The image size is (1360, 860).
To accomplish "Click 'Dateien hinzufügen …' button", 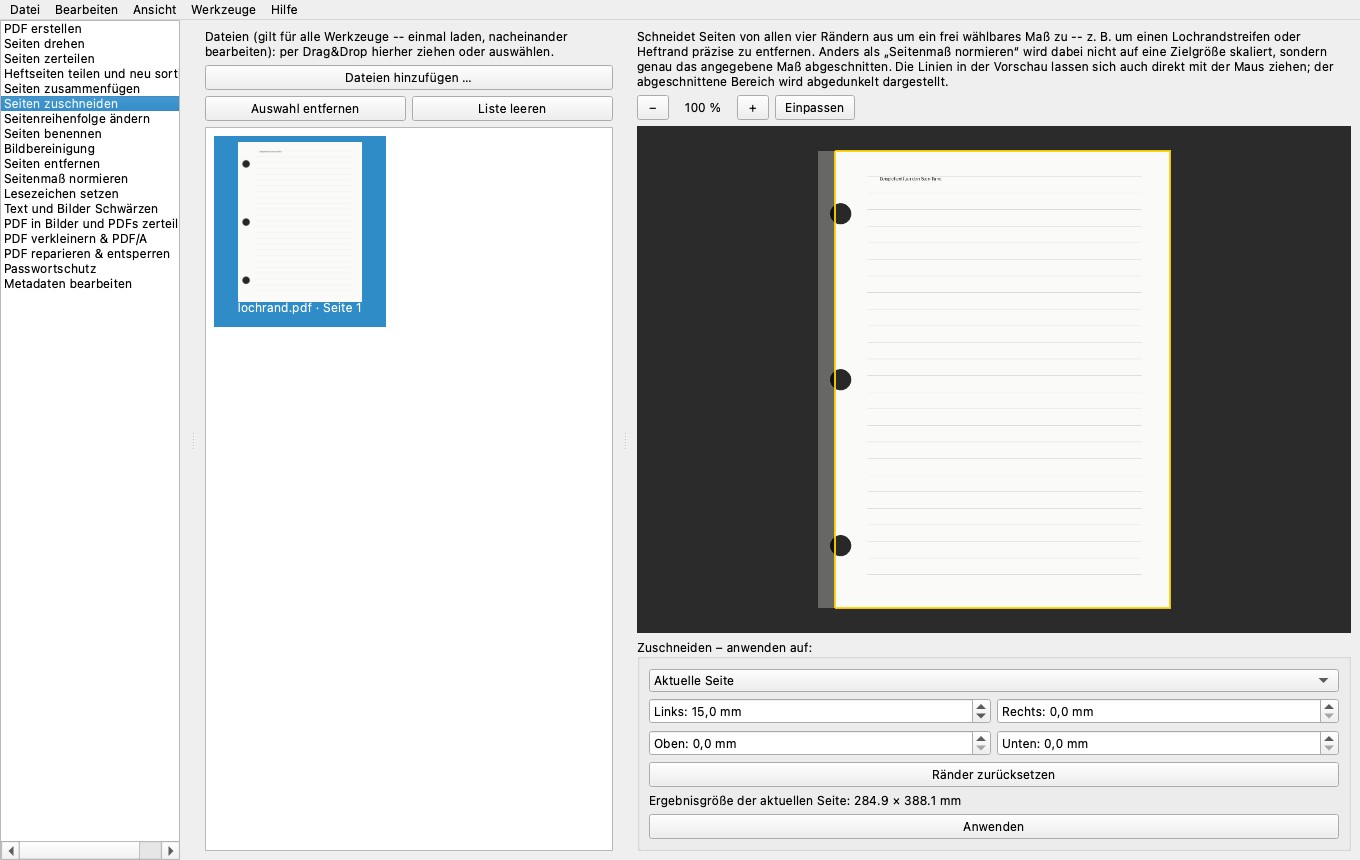I will pyautogui.click(x=408, y=77).
